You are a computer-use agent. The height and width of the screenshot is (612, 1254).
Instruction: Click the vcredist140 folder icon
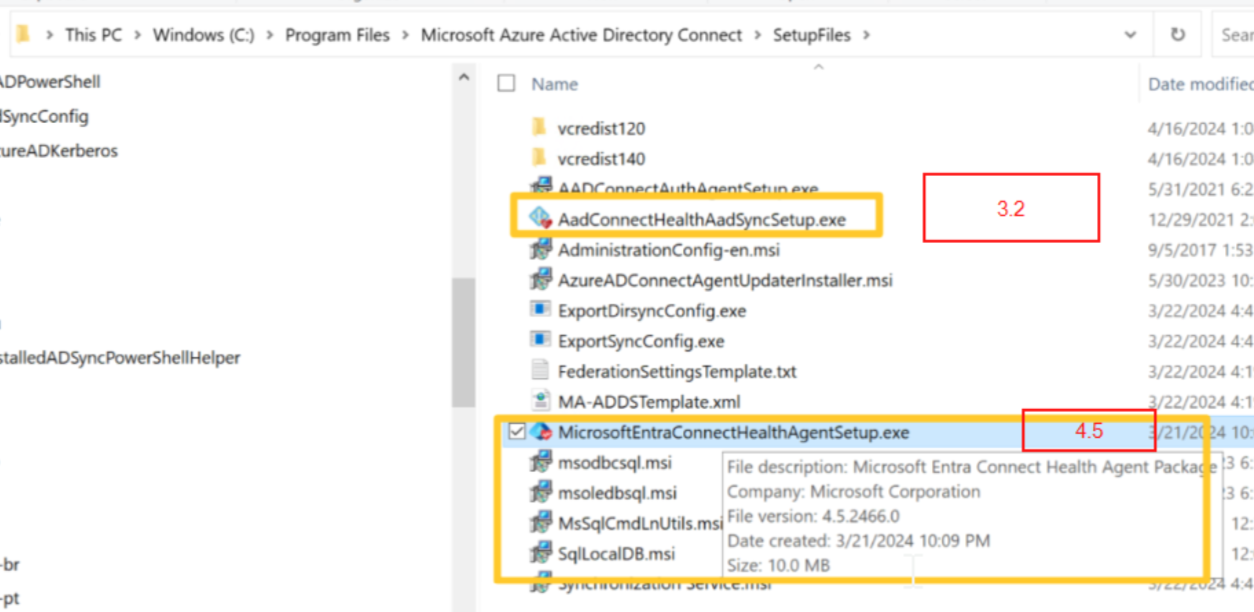pyautogui.click(x=540, y=158)
